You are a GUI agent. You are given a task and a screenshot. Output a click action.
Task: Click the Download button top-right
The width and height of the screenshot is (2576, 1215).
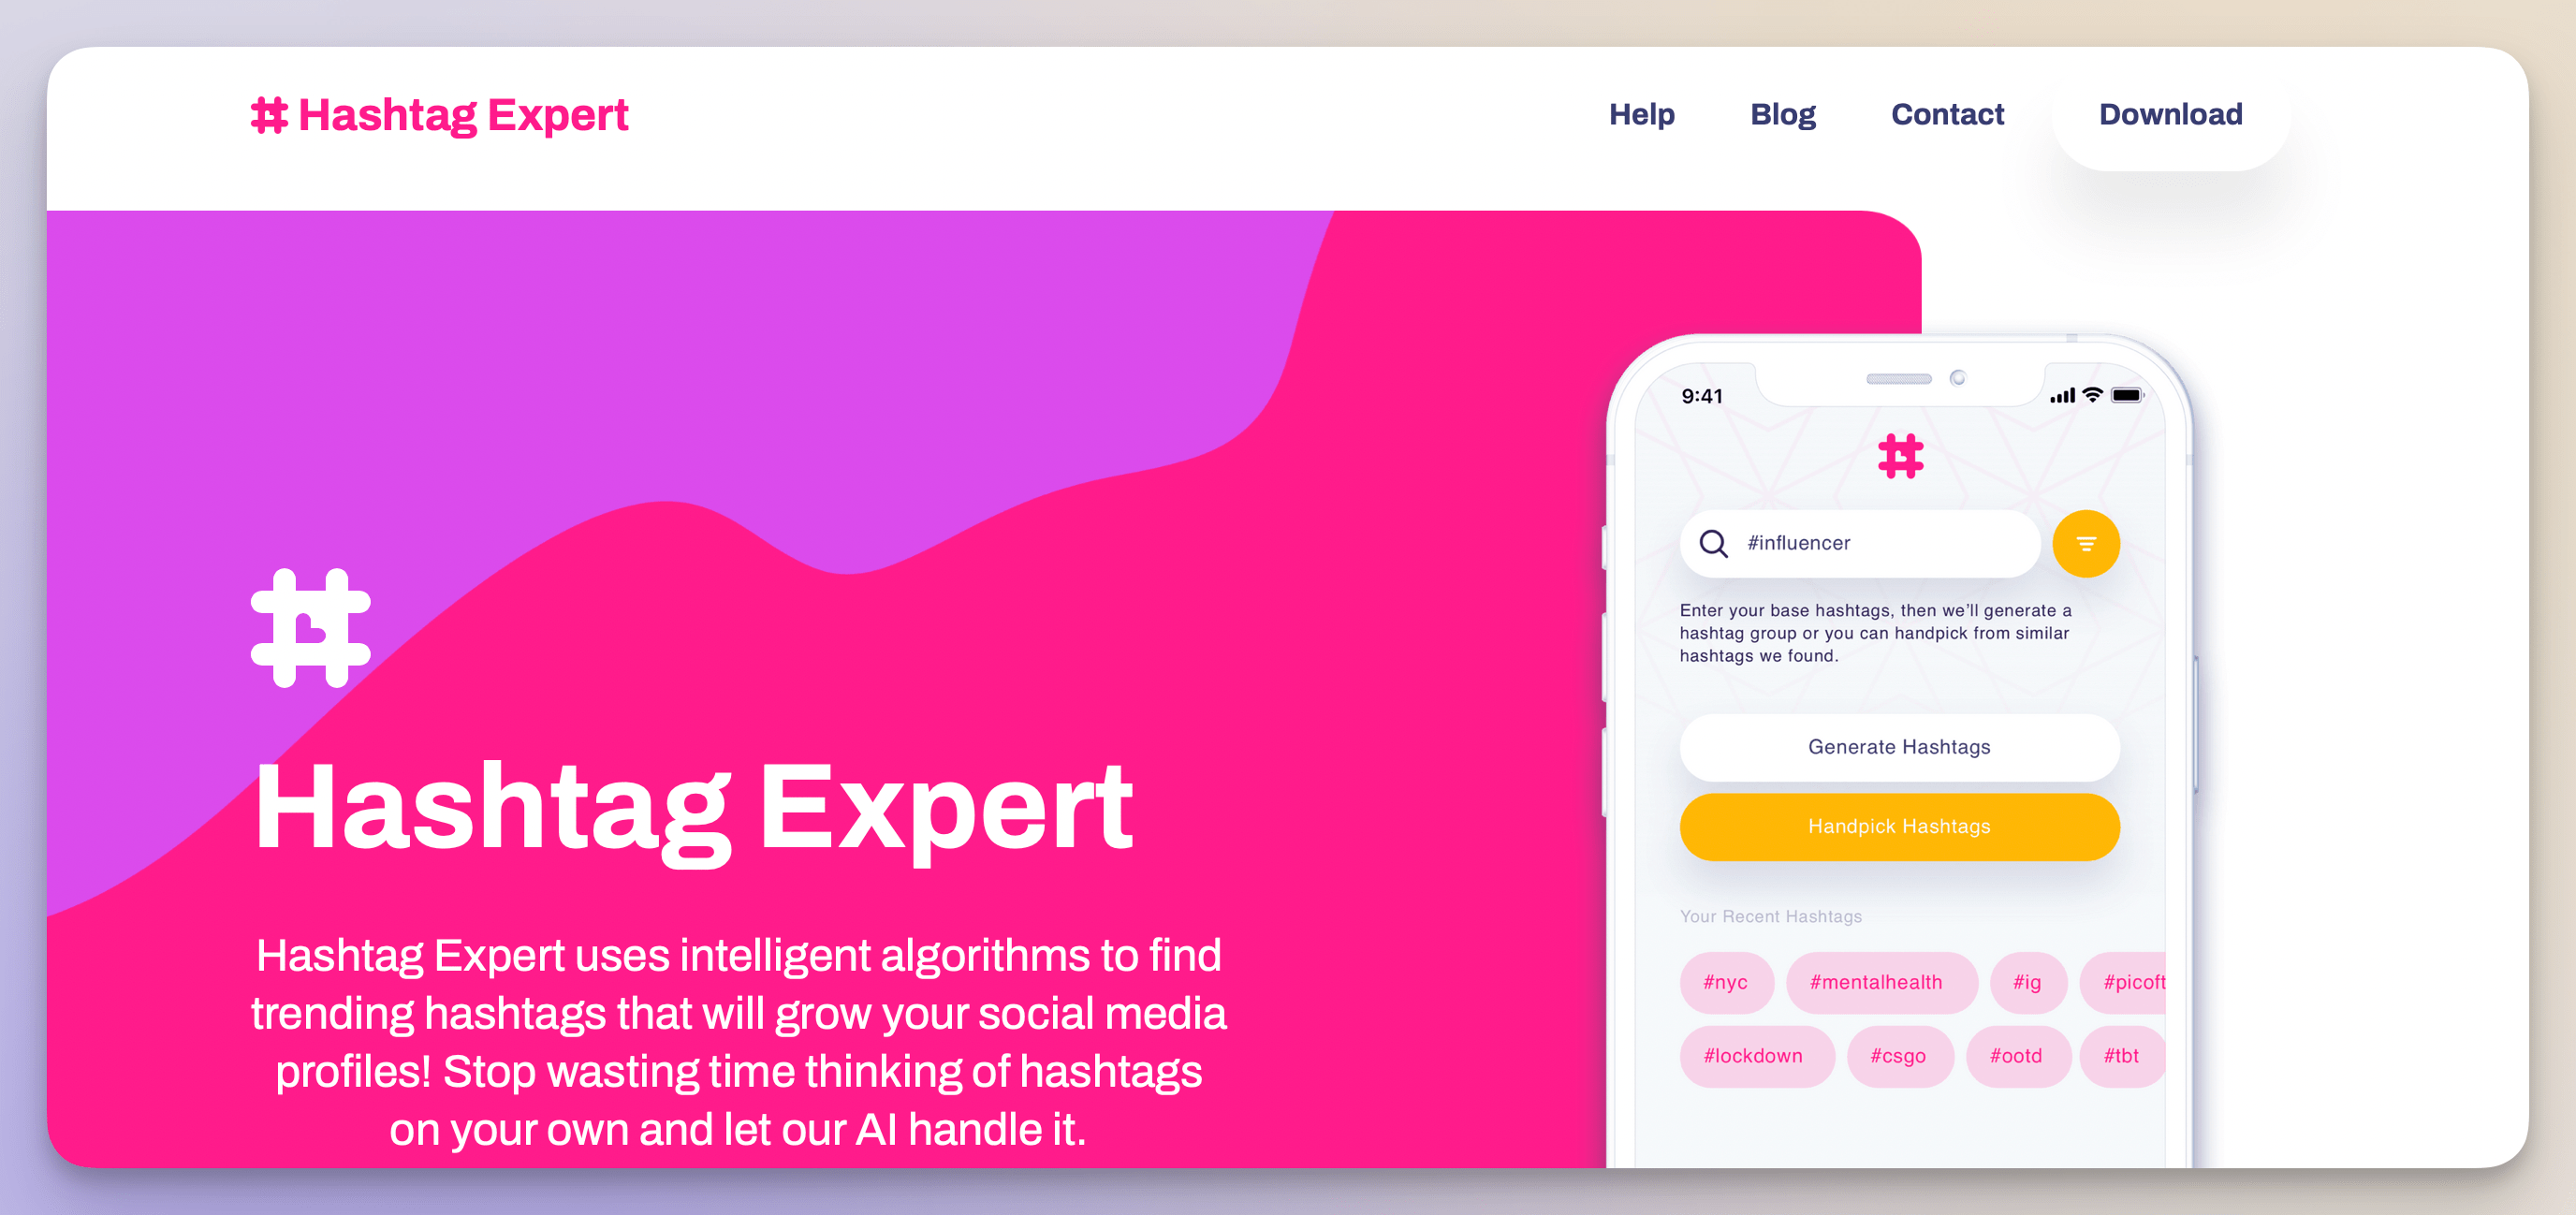[2169, 113]
